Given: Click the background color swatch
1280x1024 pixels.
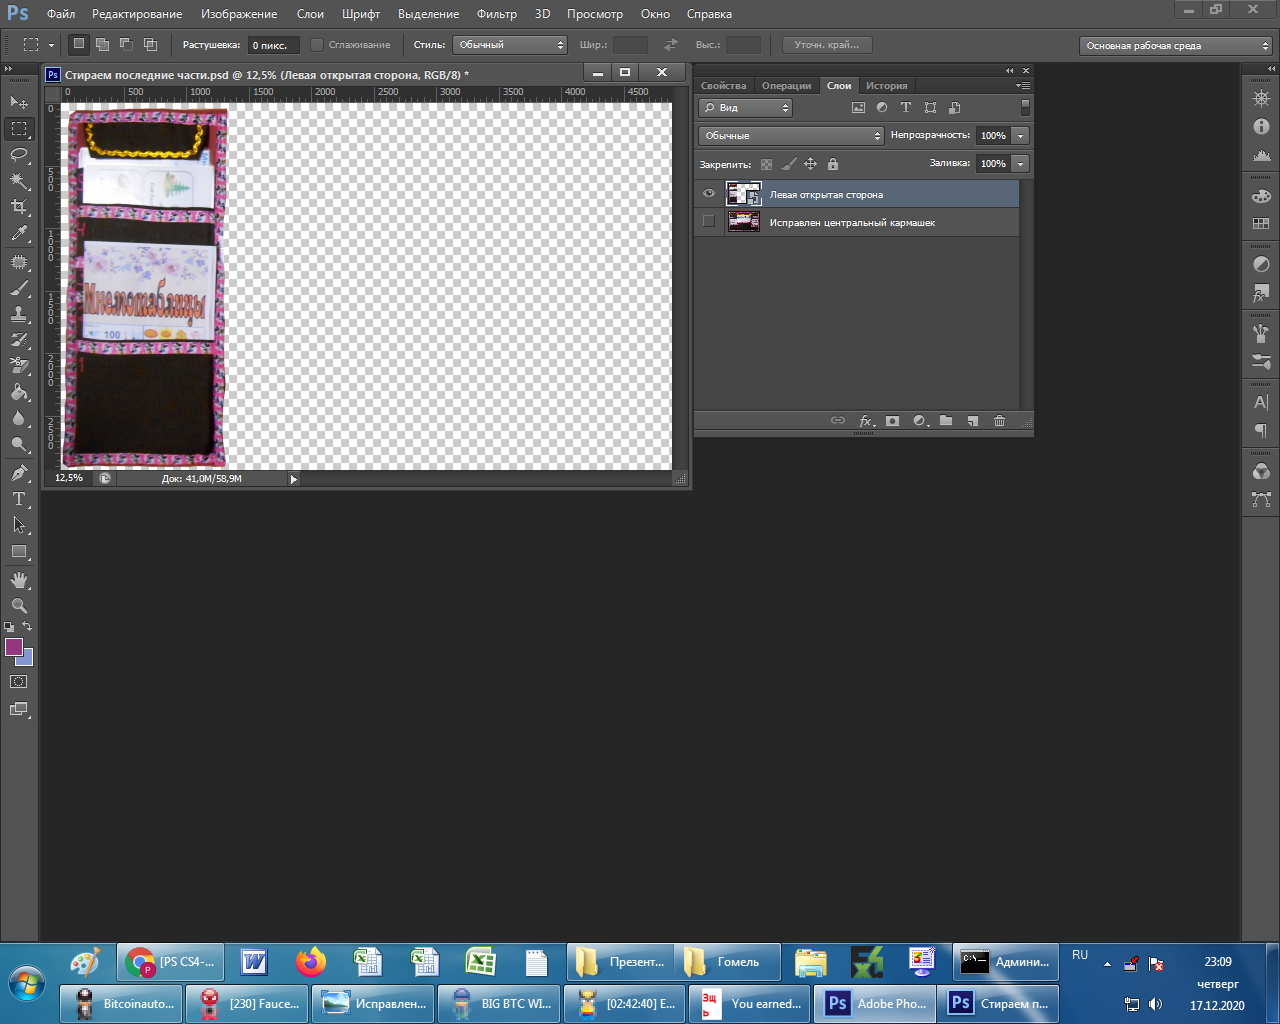Looking at the screenshot, I should click(26, 659).
